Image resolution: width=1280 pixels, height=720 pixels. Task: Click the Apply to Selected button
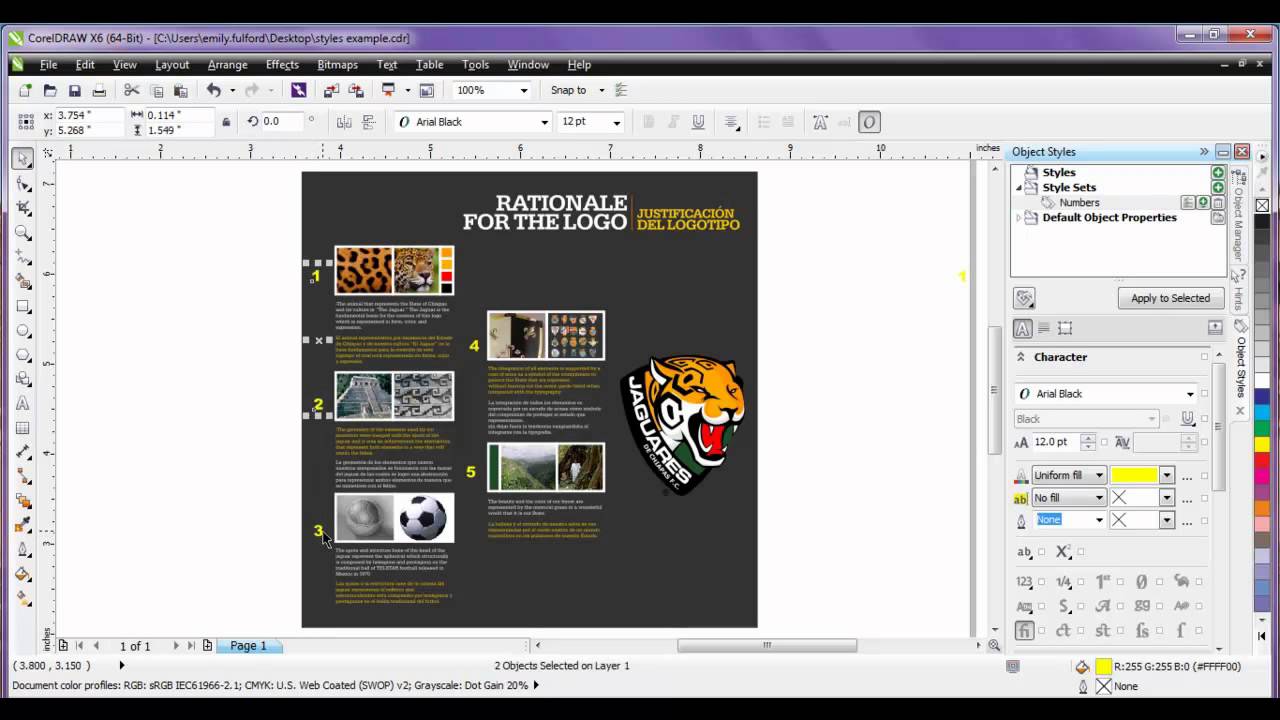(1170, 298)
